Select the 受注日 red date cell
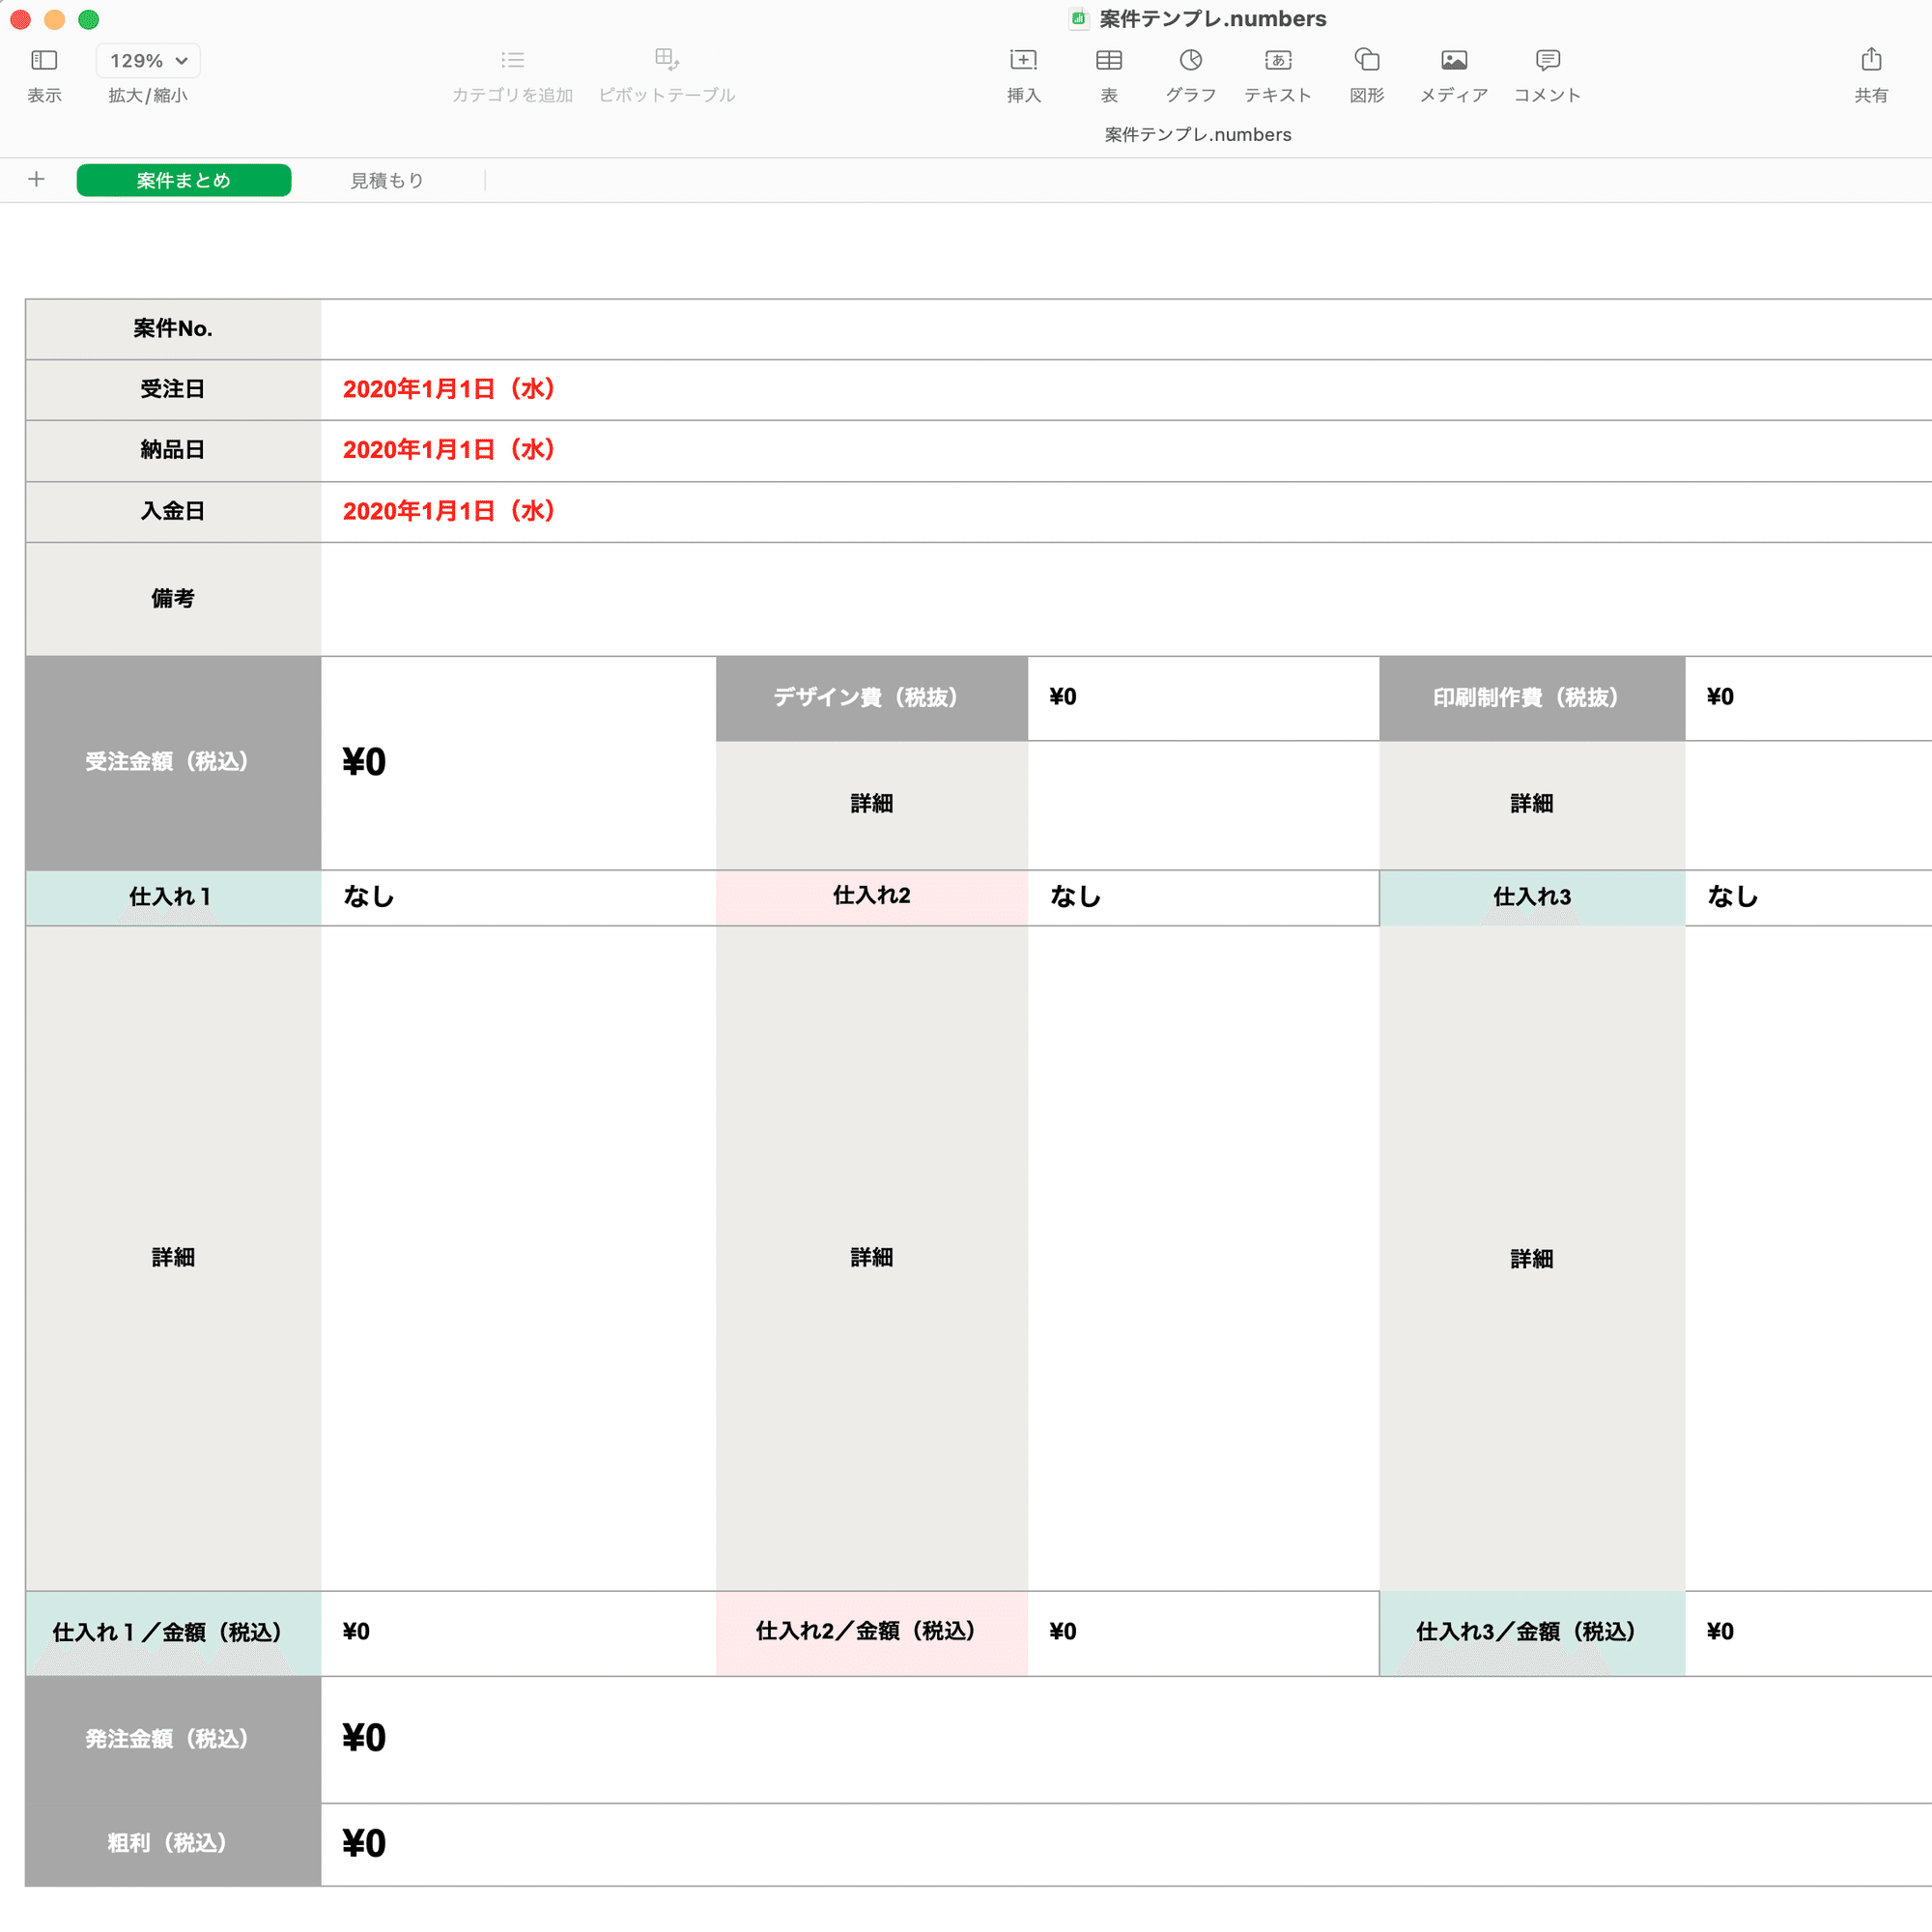1932x1932 pixels. pyautogui.click(x=449, y=389)
